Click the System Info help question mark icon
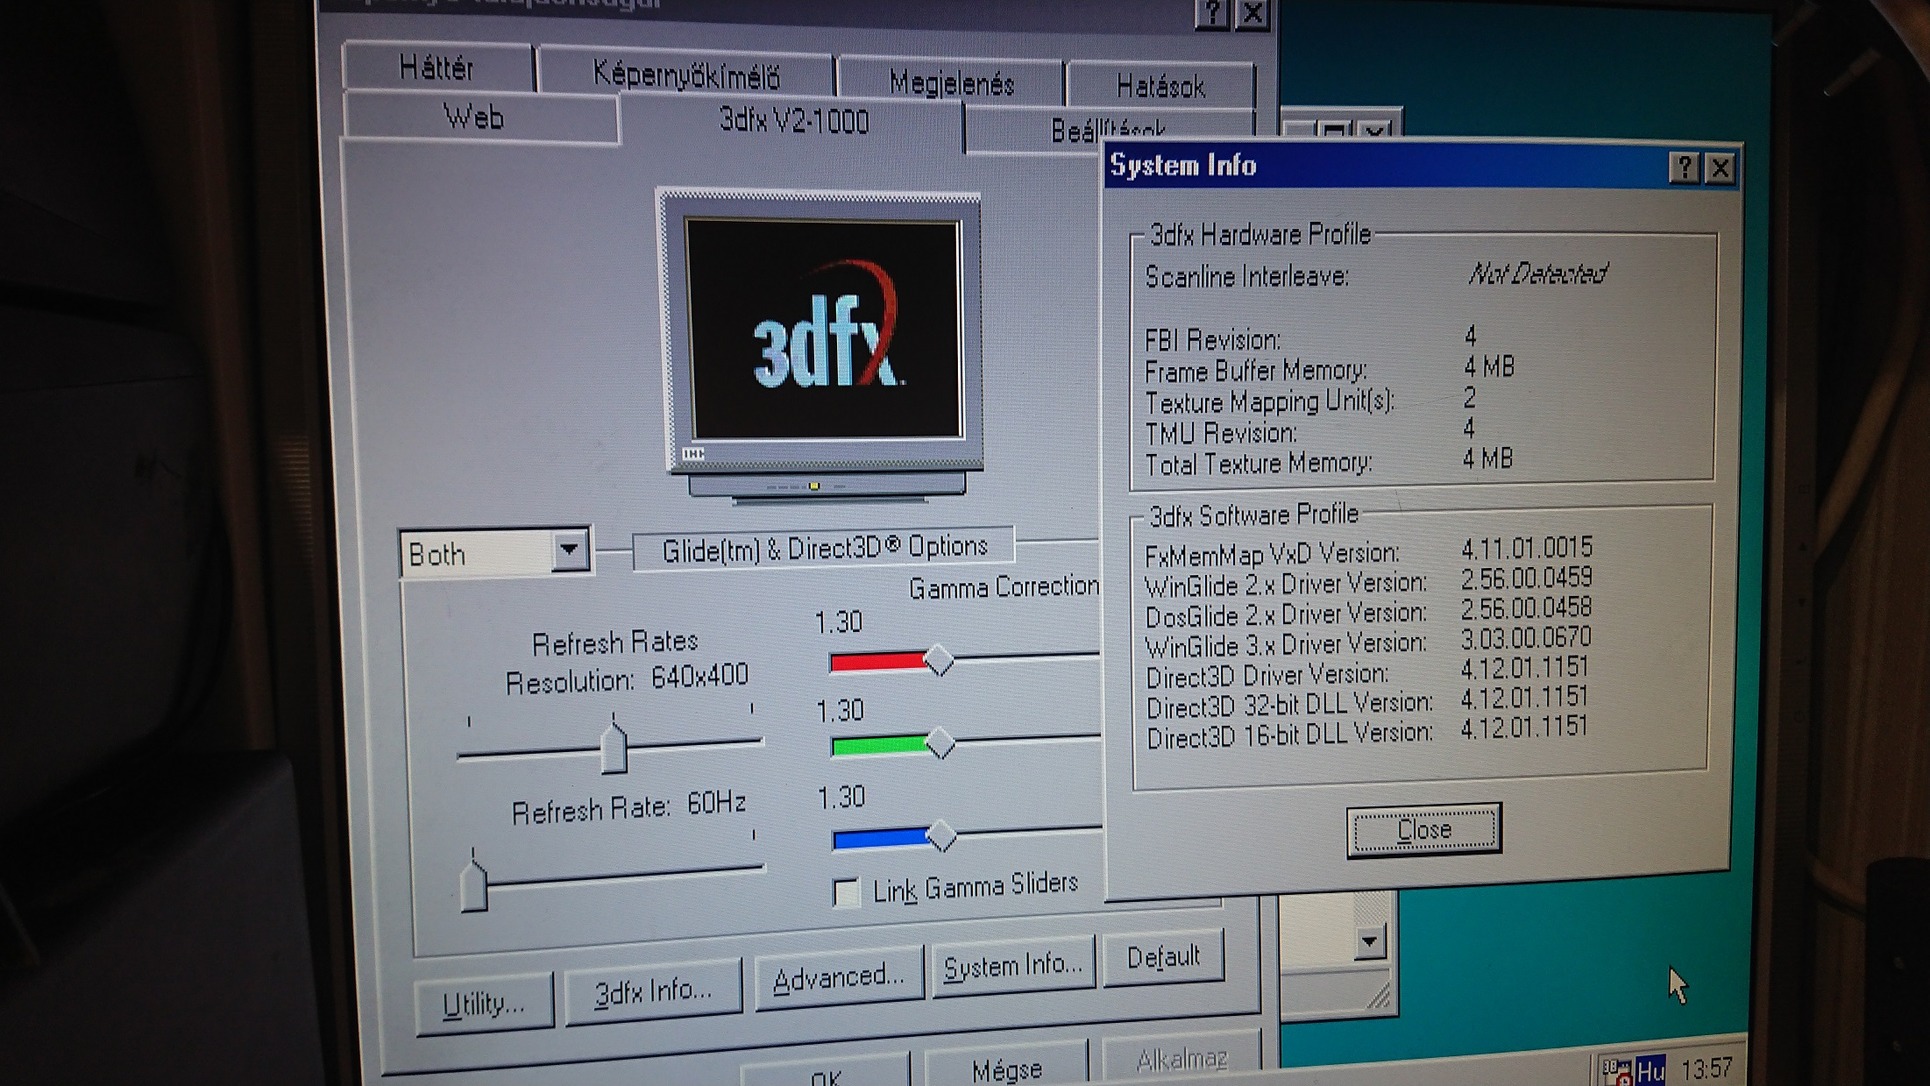 point(1684,167)
